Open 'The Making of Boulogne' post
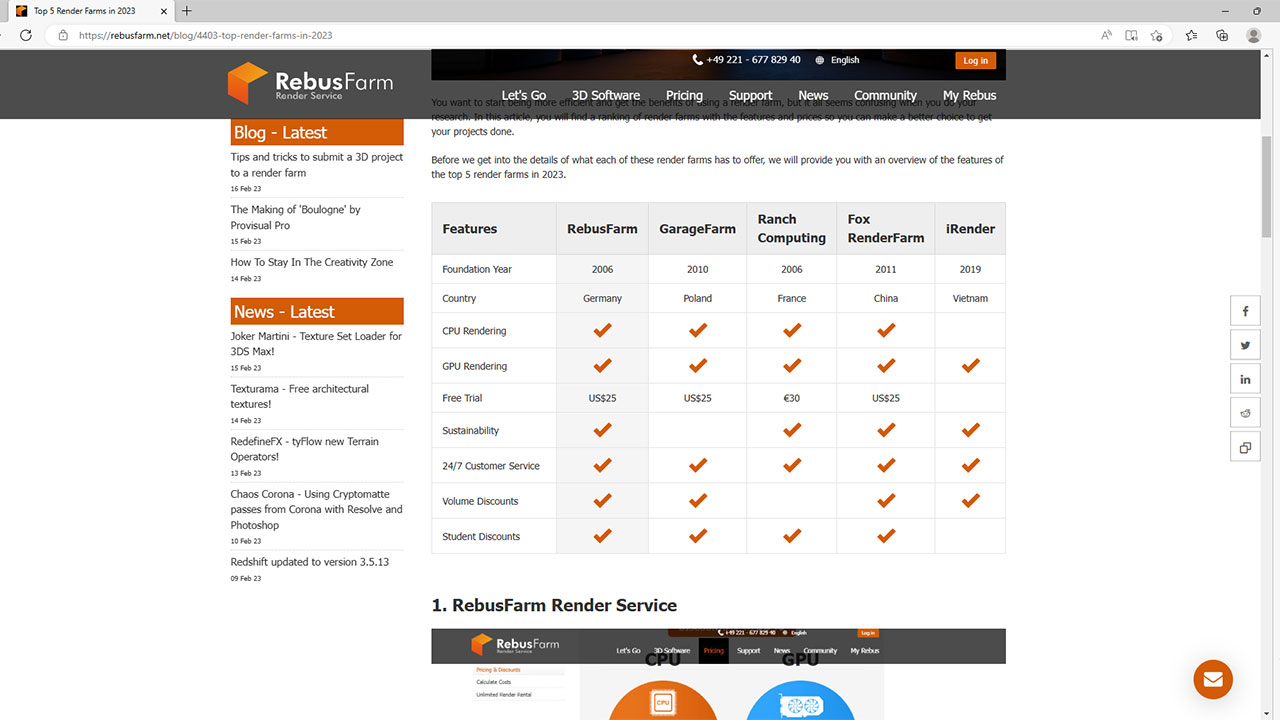Viewport: 1280px width, 720px height. 295,218
